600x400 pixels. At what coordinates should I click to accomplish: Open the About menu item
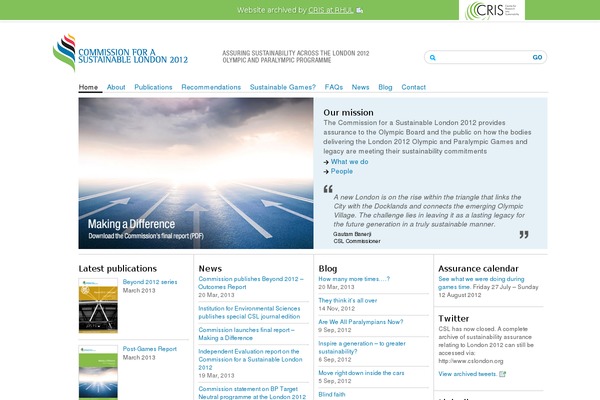pos(116,87)
